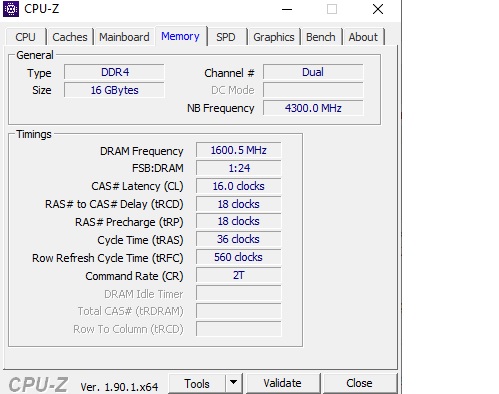Switch to the CPU tab

click(x=25, y=37)
